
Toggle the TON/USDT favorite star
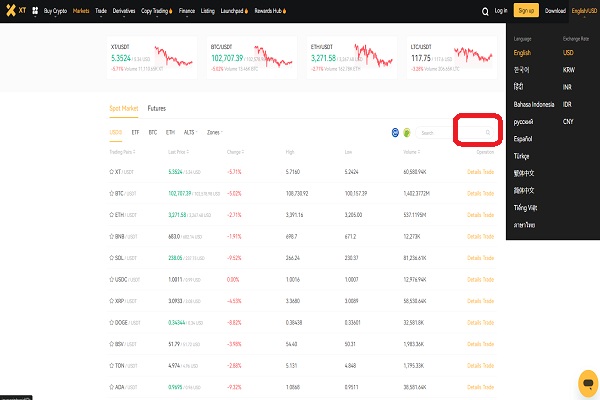[x=112, y=366]
